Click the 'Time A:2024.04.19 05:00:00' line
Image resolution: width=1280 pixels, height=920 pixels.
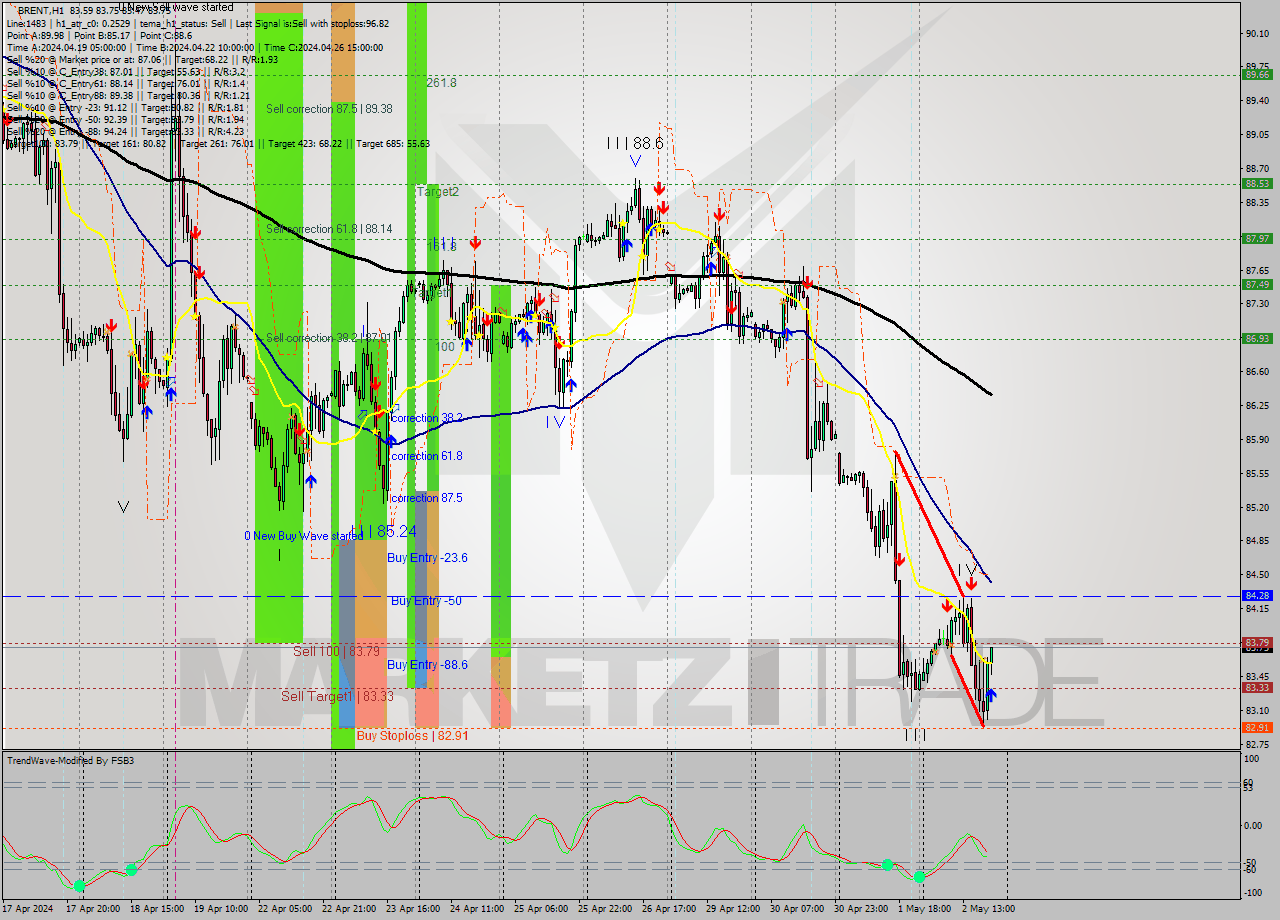pyautogui.click(x=66, y=47)
